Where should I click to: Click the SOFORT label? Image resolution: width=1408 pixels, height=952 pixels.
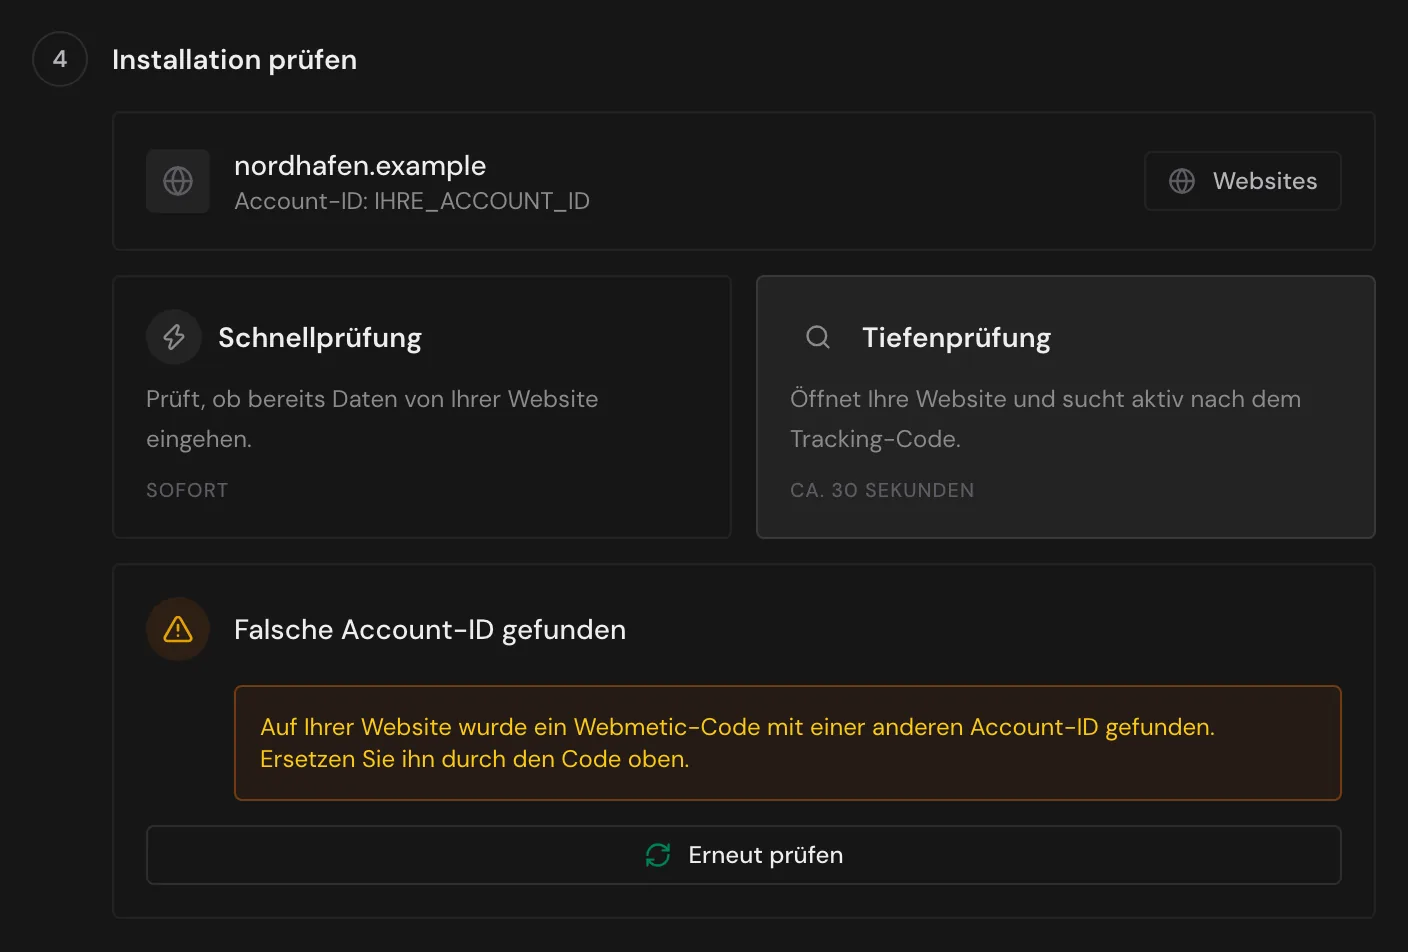187,490
